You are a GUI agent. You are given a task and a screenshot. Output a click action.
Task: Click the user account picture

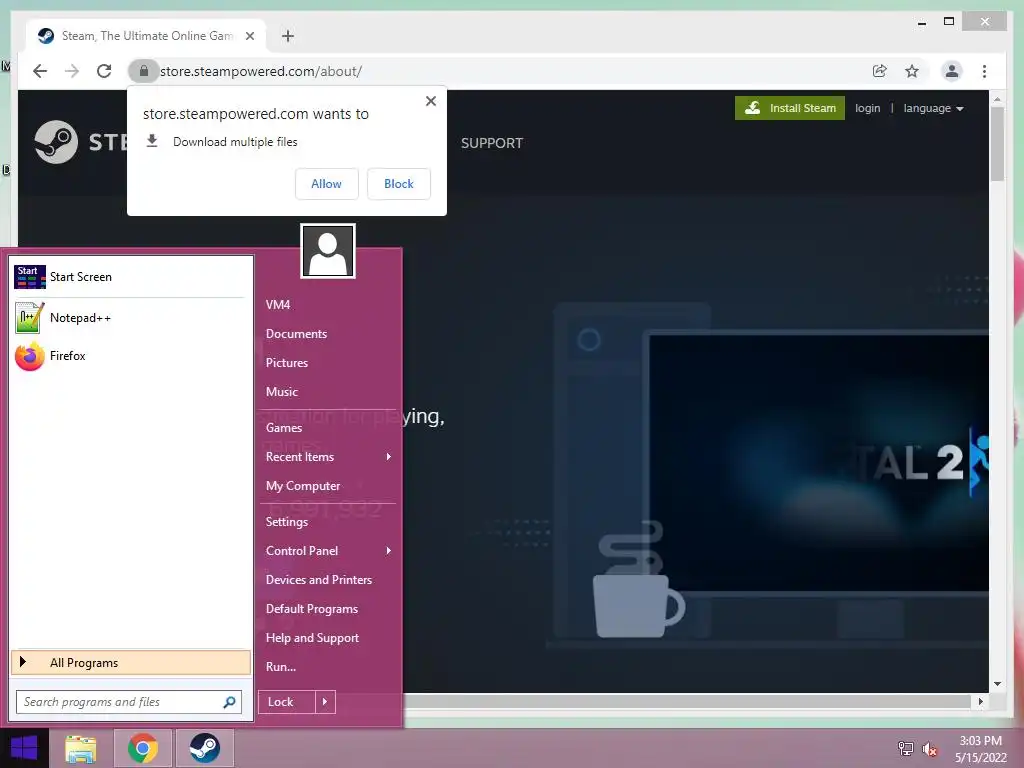(x=328, y=251)
